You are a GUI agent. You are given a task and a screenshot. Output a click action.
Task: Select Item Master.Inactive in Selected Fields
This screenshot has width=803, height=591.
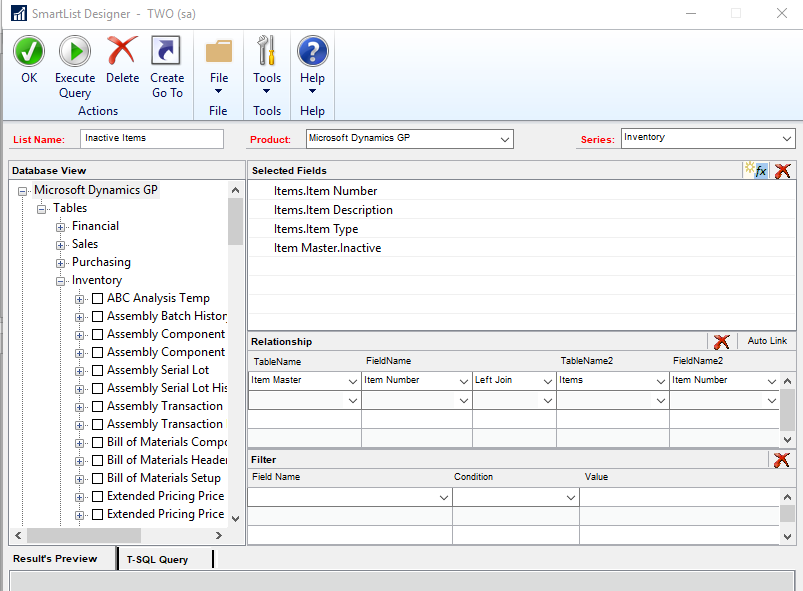click(x=521, y=248)
